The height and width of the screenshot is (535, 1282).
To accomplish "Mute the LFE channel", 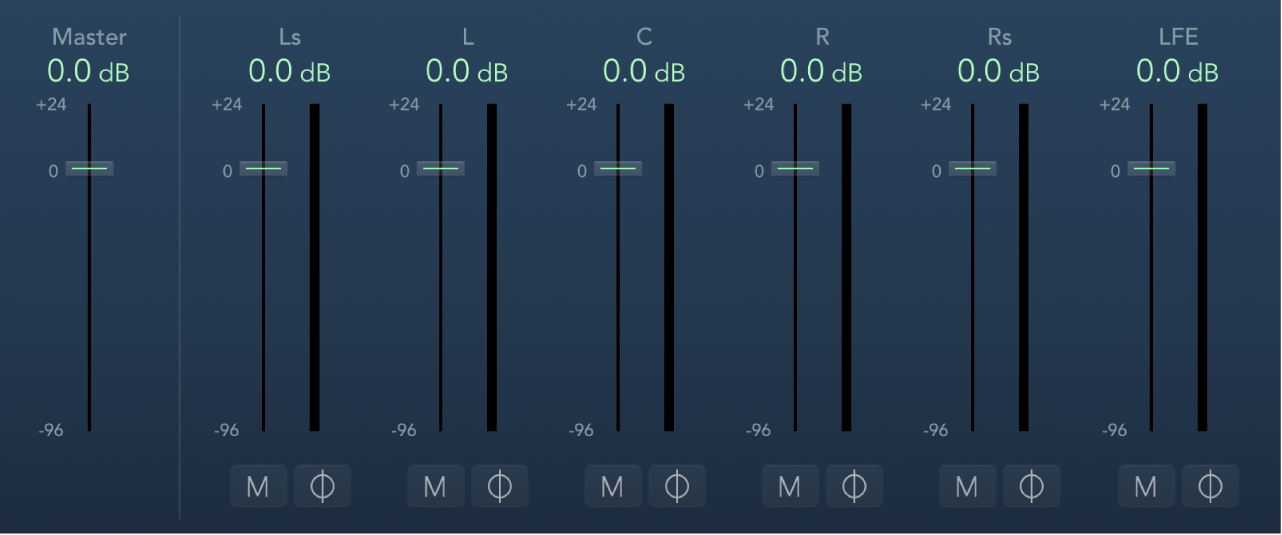I will (x=1146, y=487).
